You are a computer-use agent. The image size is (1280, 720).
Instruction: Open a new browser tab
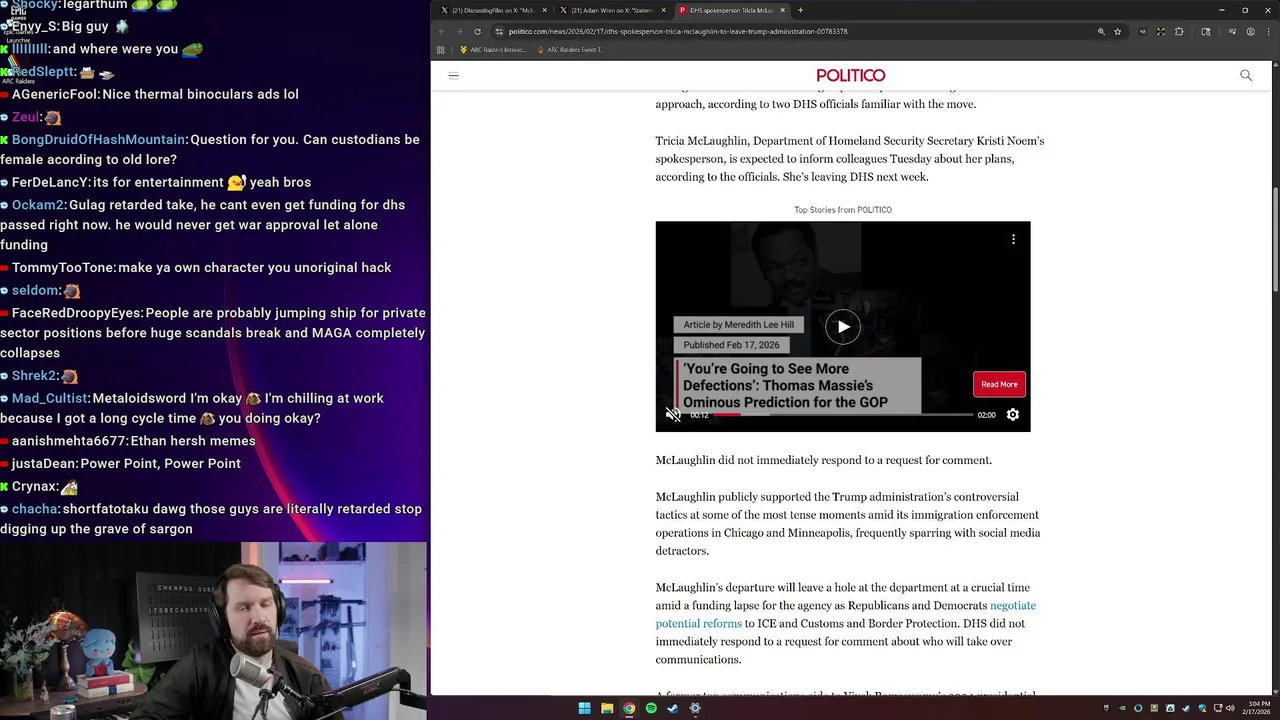click(800, 10)
